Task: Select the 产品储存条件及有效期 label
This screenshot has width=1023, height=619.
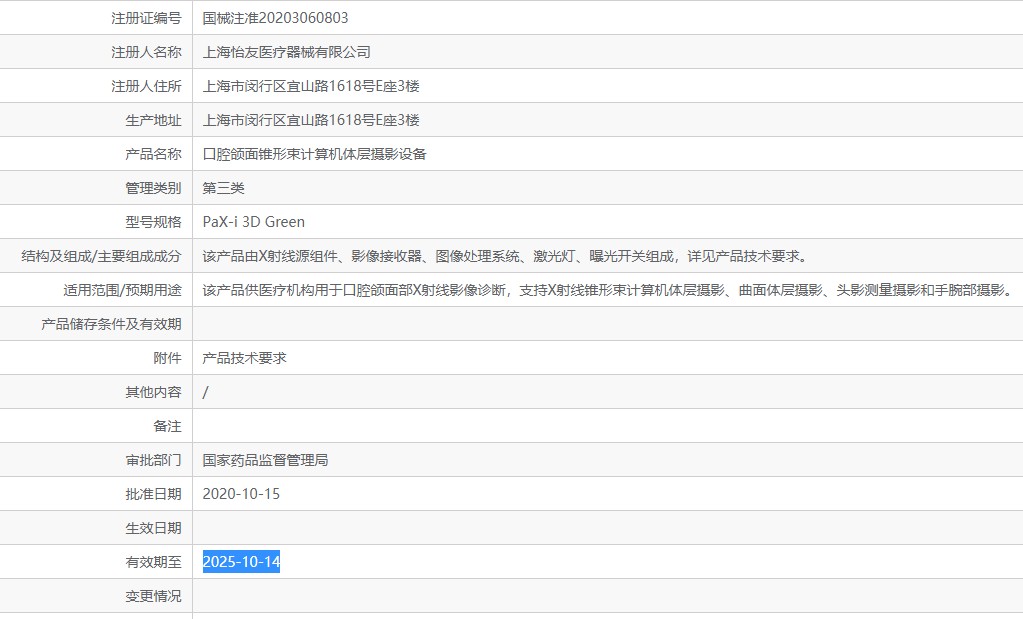Action: pos(111,324)
